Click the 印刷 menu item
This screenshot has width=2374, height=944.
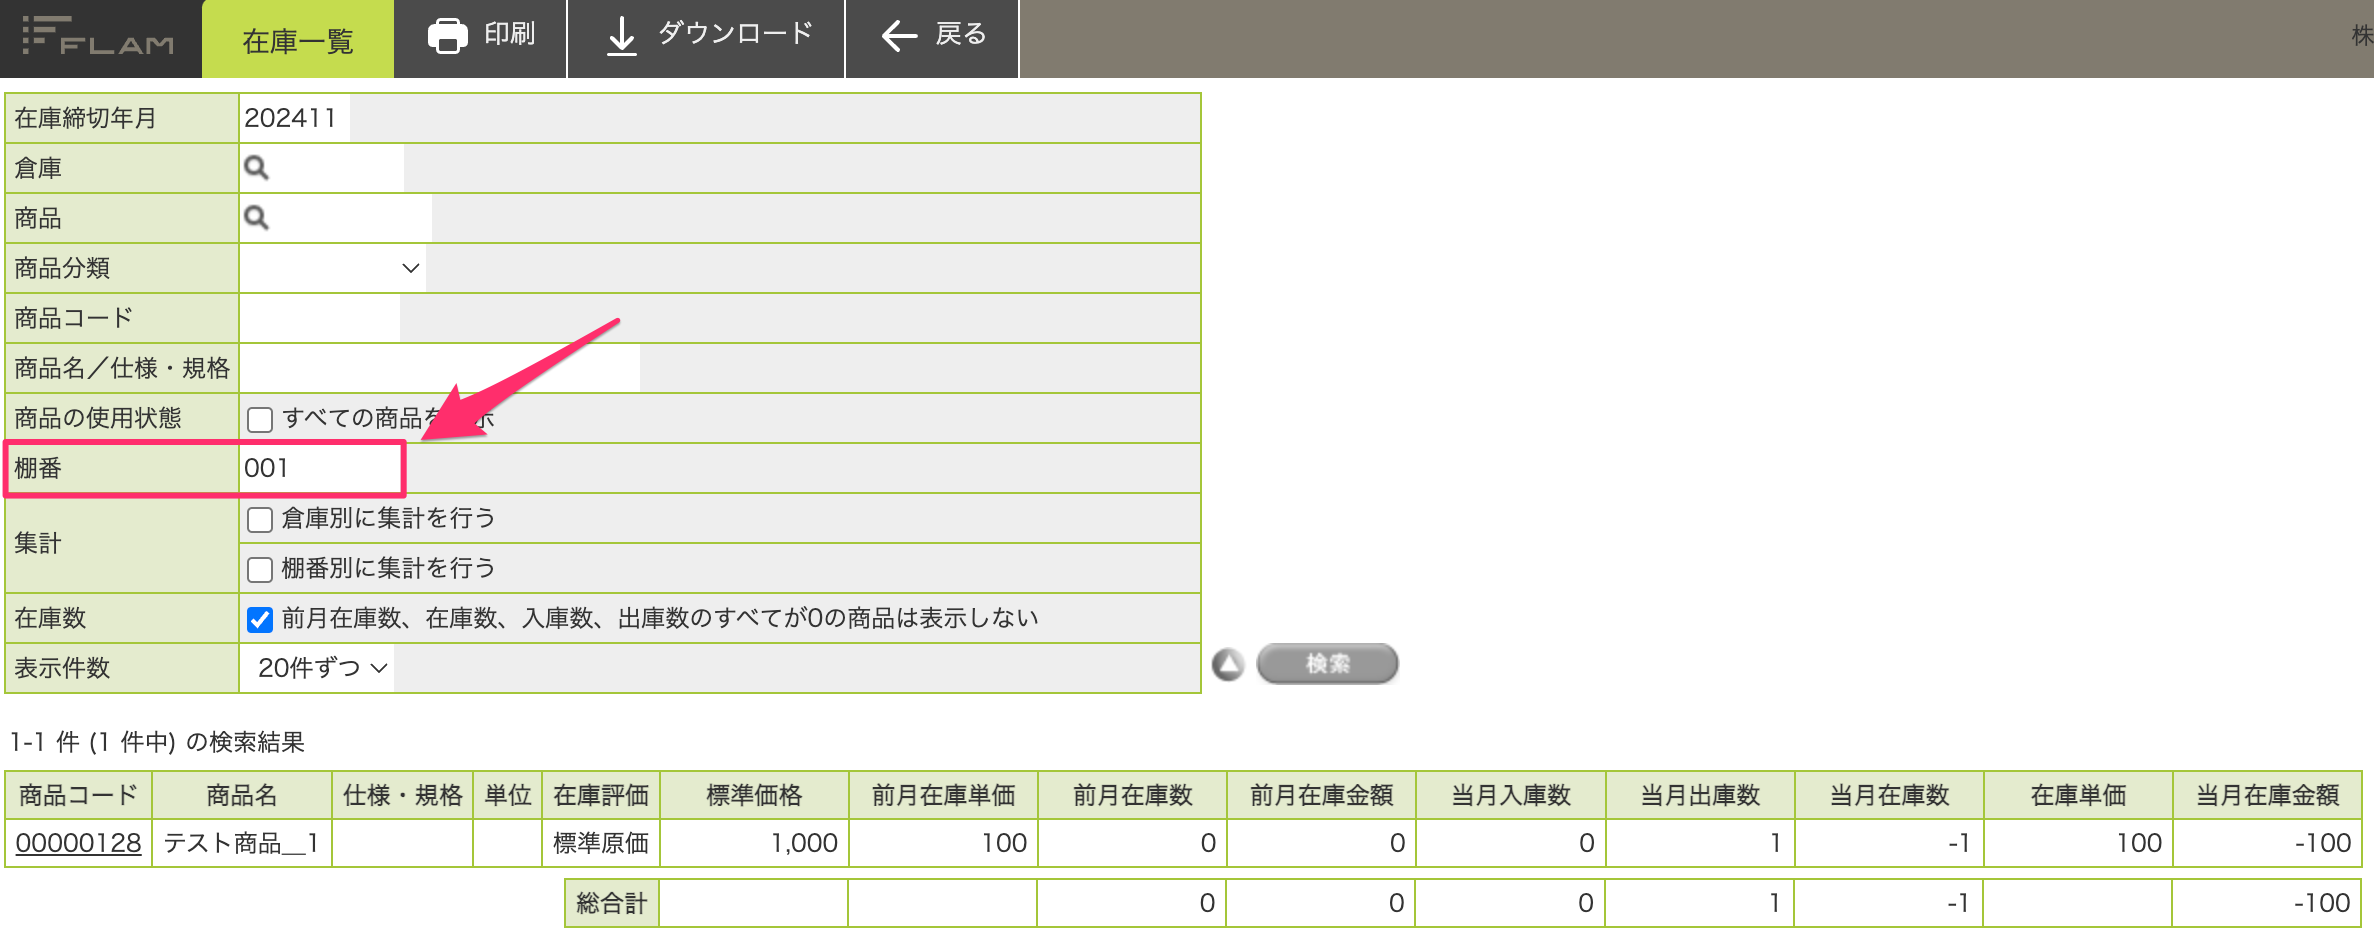tap(481, 37)
